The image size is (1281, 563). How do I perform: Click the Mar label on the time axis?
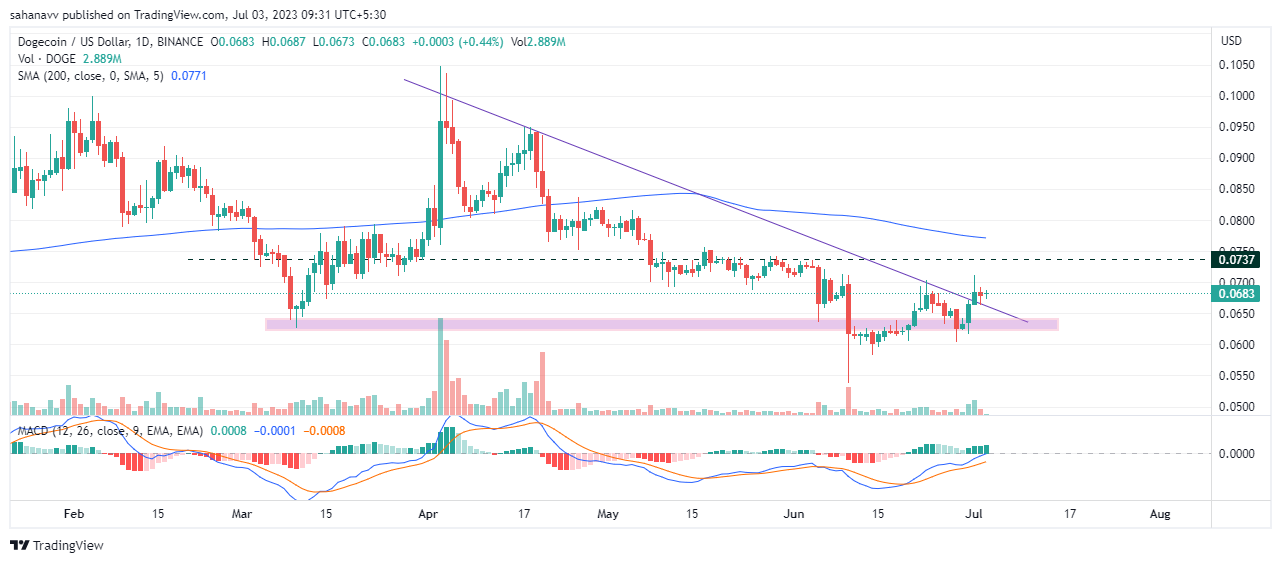pos(244,514)
